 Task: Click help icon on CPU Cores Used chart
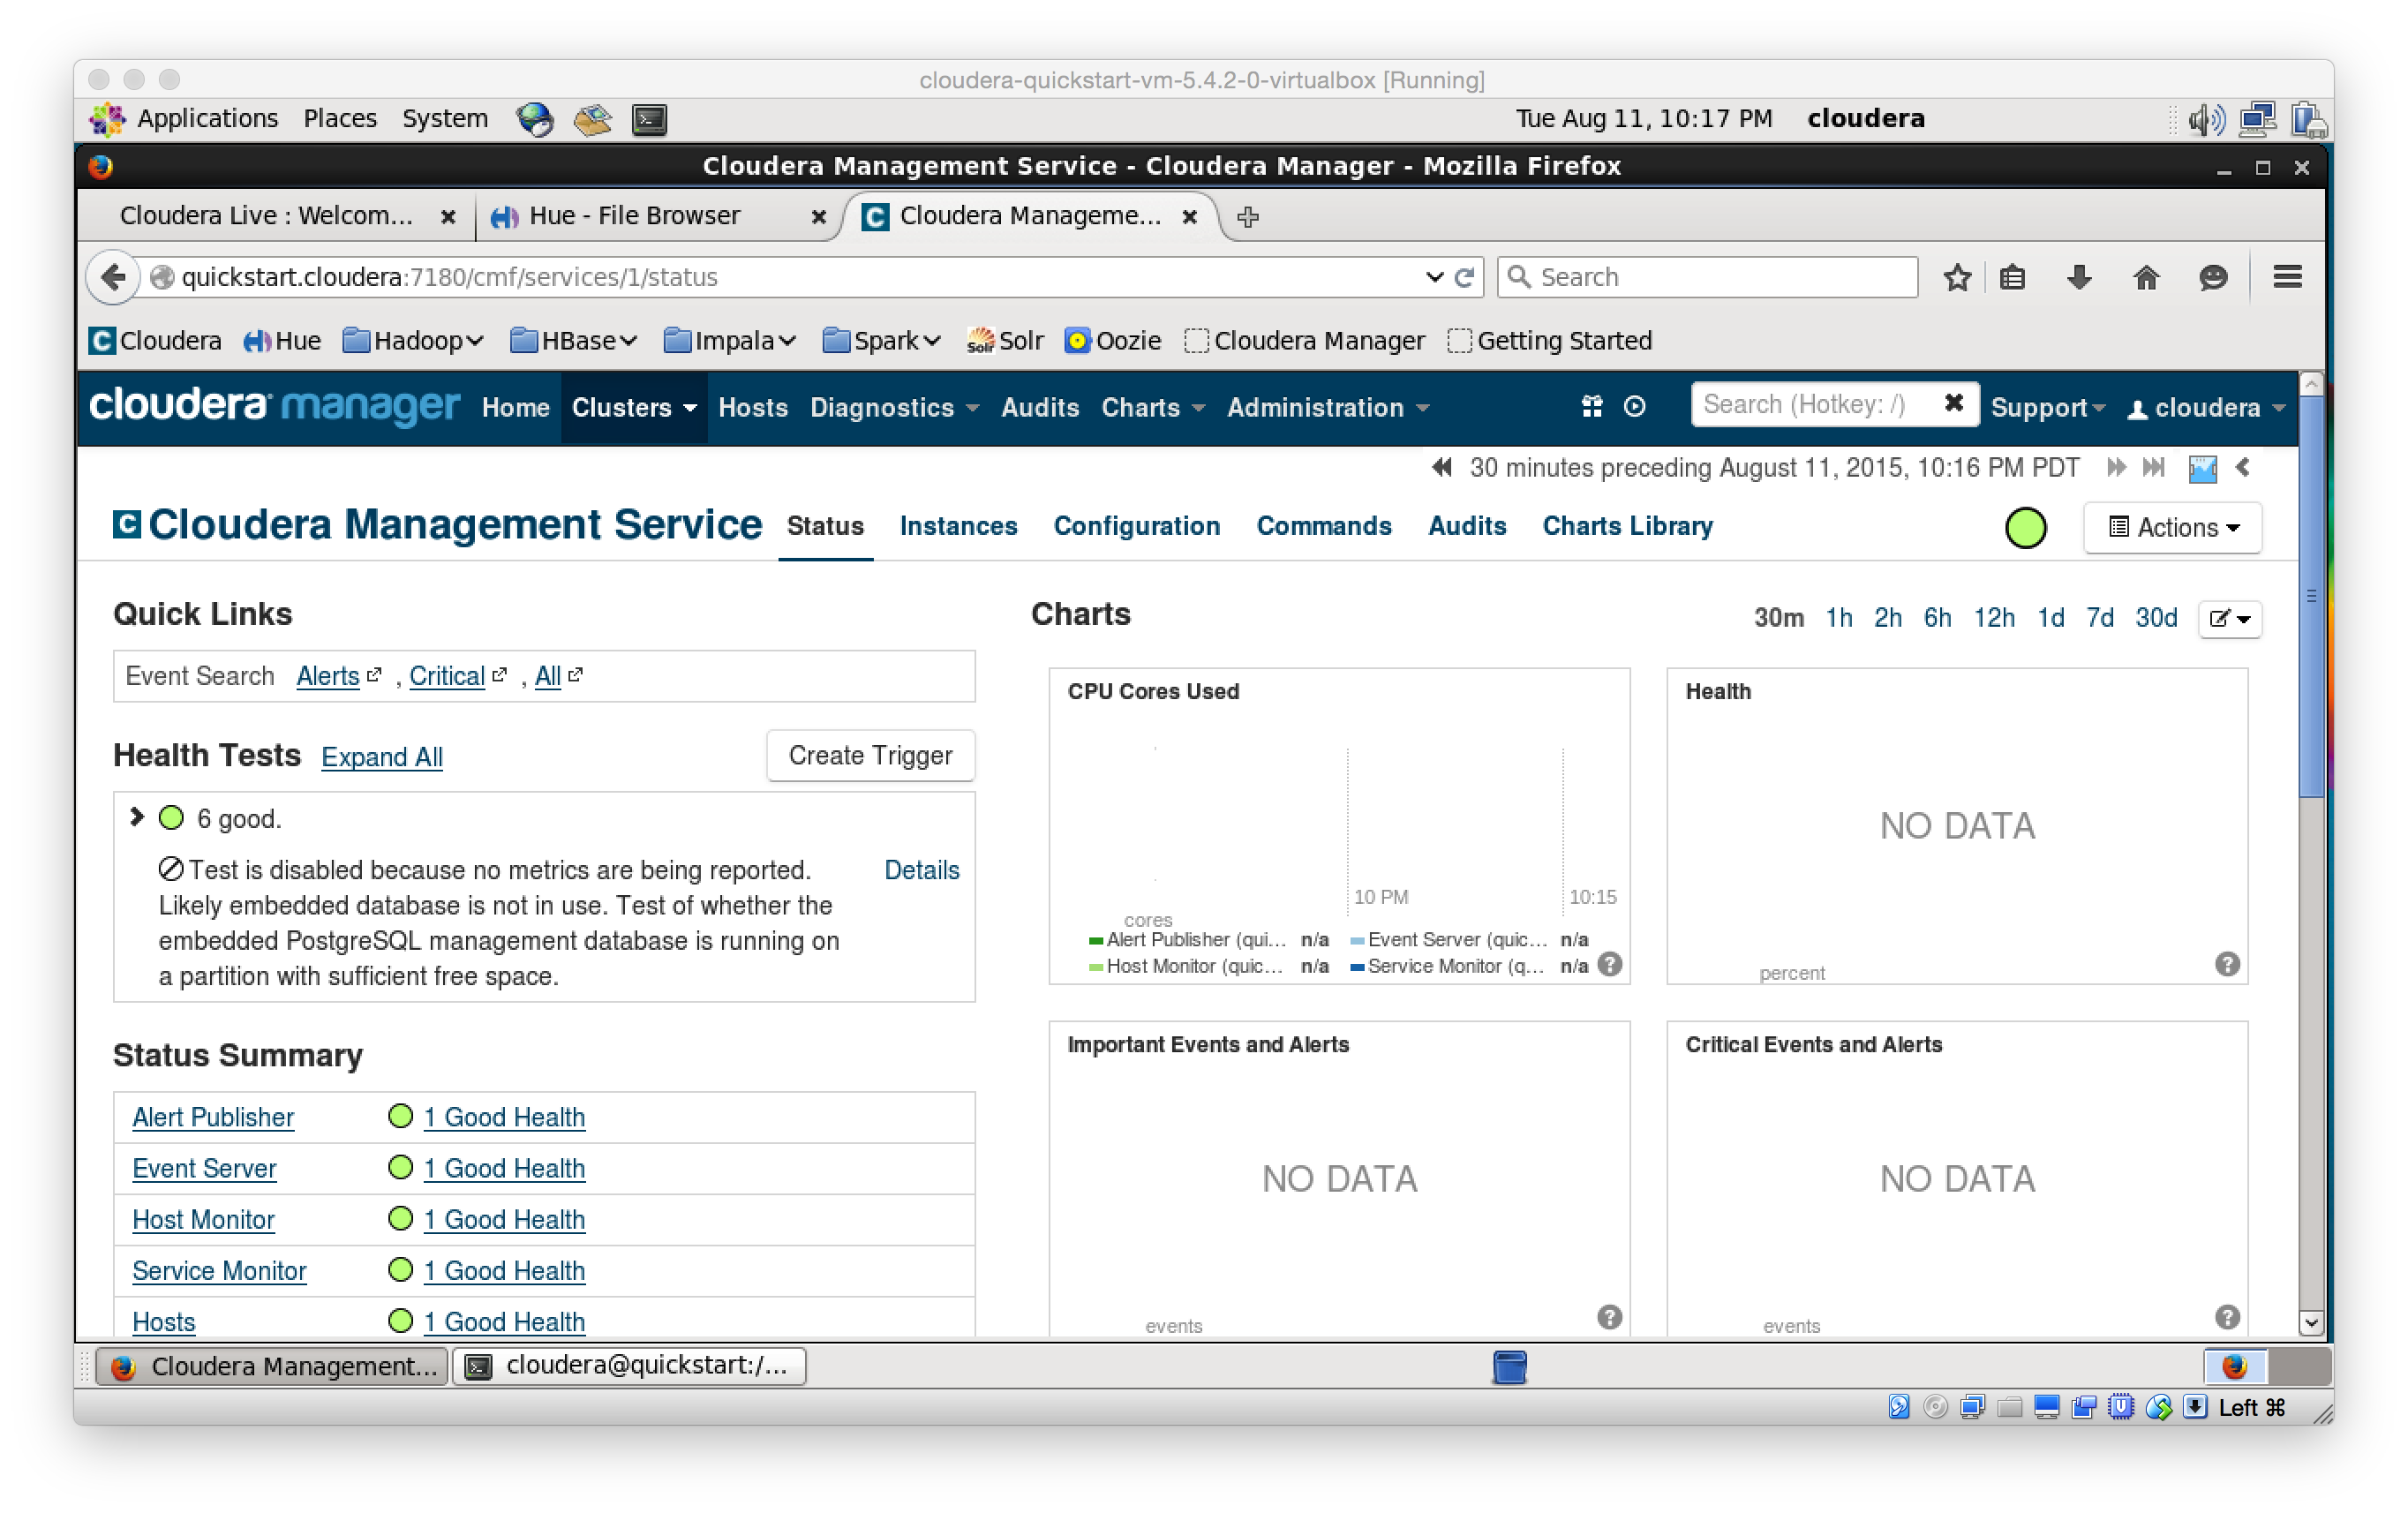[x=1609, y=965]
